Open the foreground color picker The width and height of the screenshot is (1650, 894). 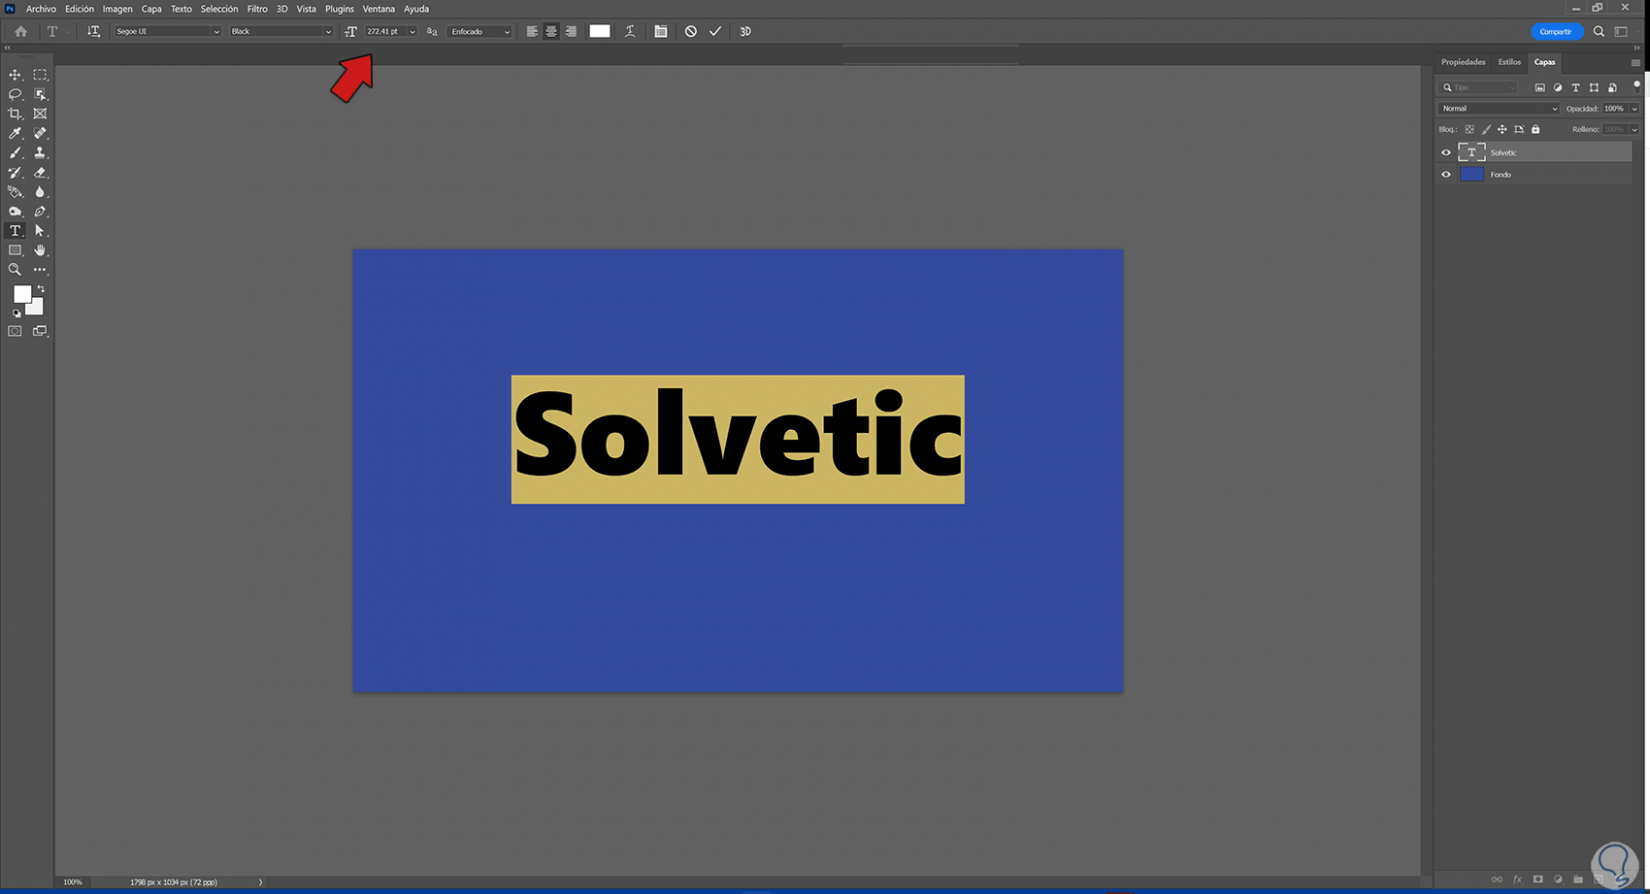(22, 294)
